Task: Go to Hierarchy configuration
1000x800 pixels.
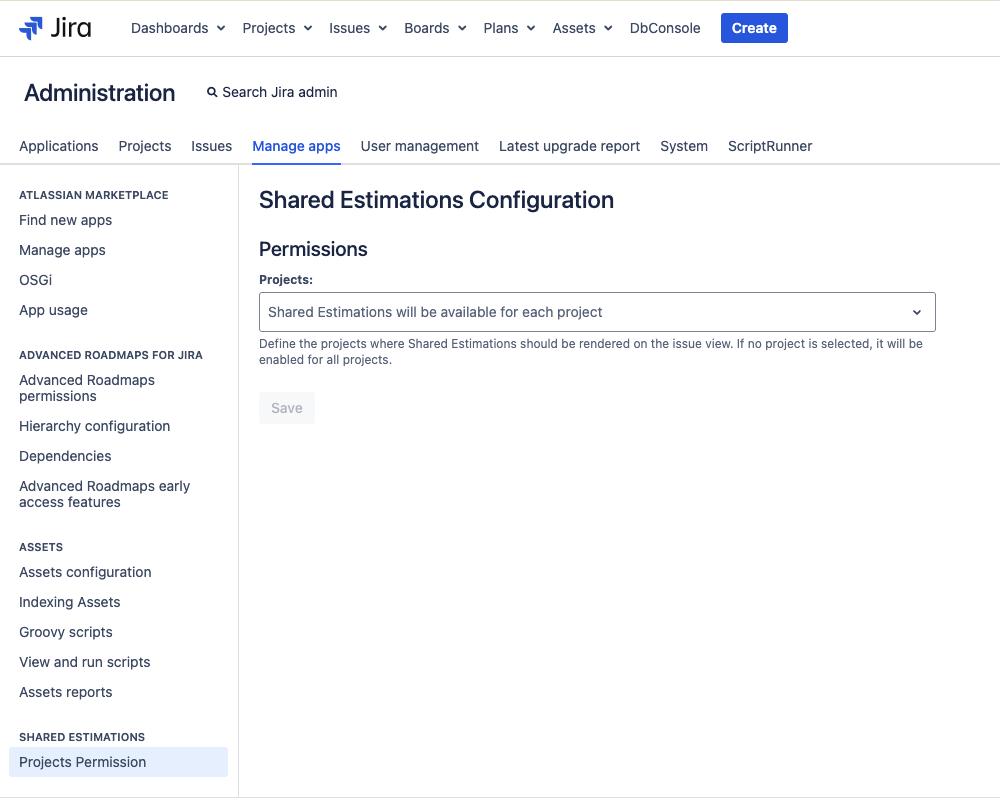Action: [94, 426]
